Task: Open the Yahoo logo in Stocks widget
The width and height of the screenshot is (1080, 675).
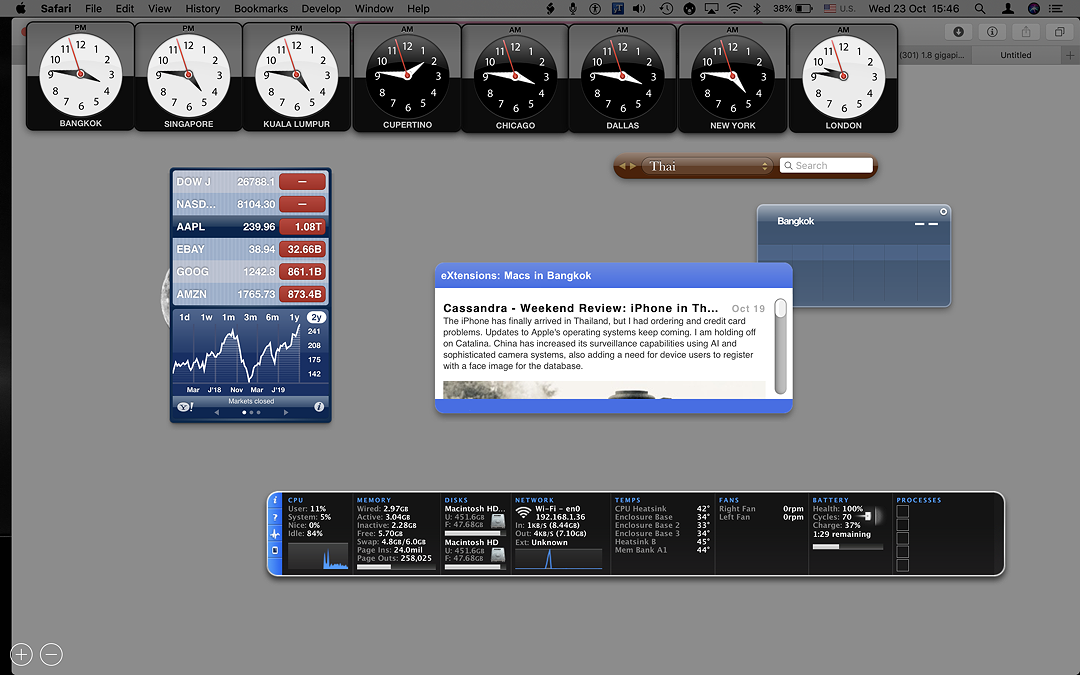Action: pos(185,407)
